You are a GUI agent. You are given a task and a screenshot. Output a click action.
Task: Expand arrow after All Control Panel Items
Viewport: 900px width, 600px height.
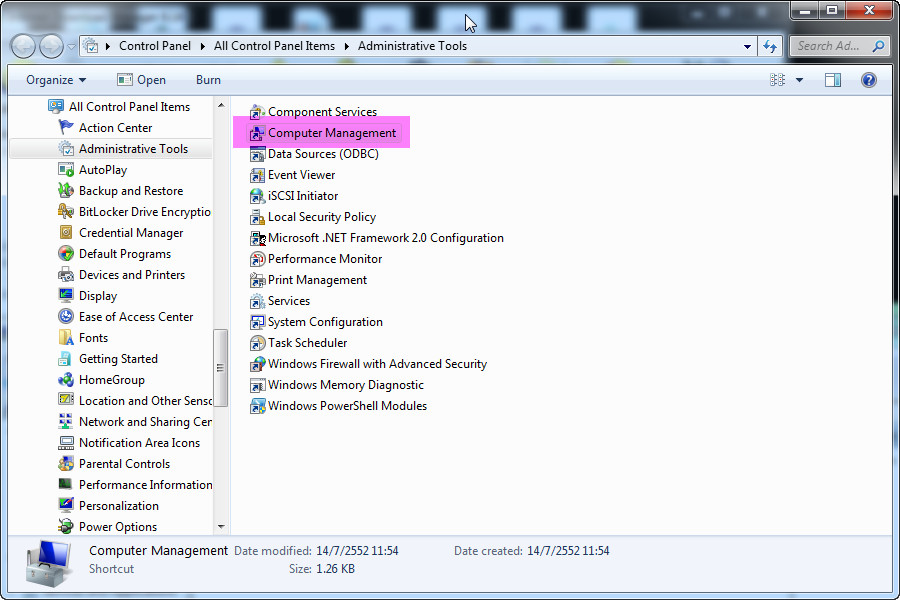347,47
